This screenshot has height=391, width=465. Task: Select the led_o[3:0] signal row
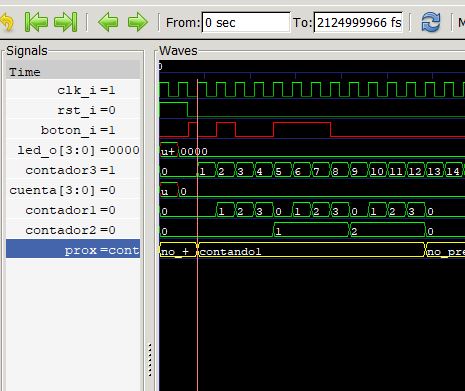click(x=73, y=150)
